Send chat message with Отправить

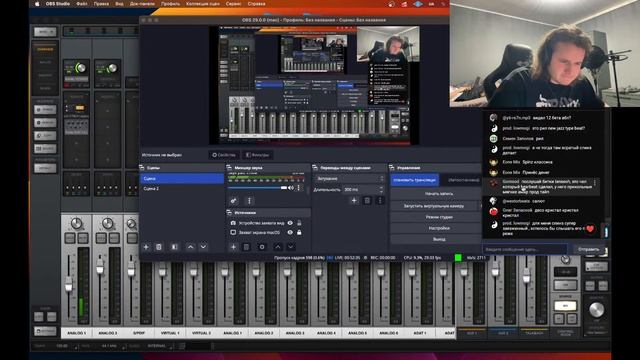click(588, 249)
